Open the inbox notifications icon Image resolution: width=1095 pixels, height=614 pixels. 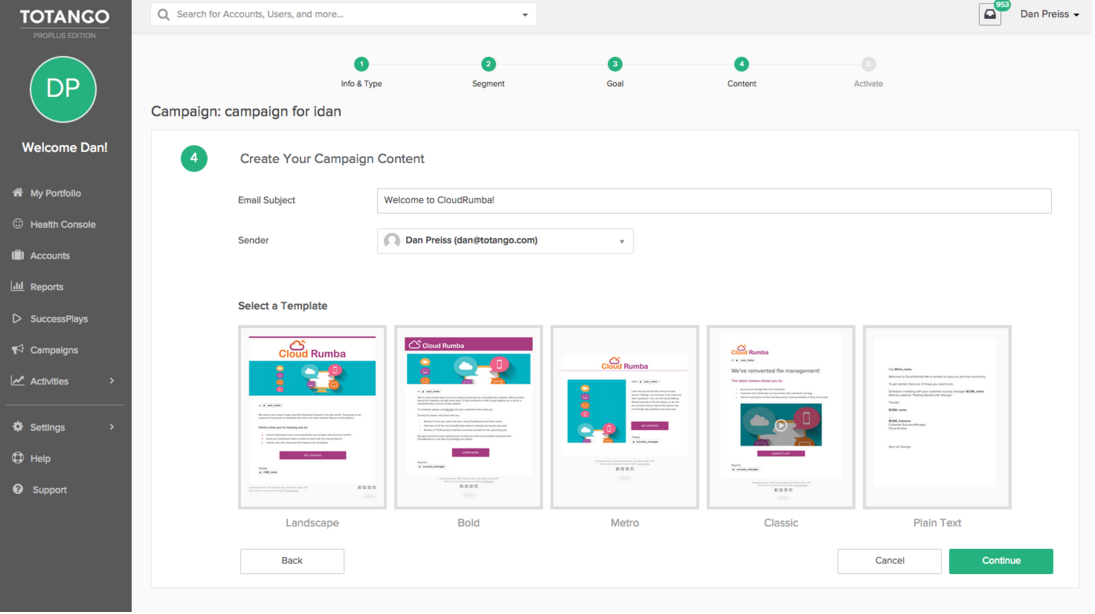(x=990, y=14)
